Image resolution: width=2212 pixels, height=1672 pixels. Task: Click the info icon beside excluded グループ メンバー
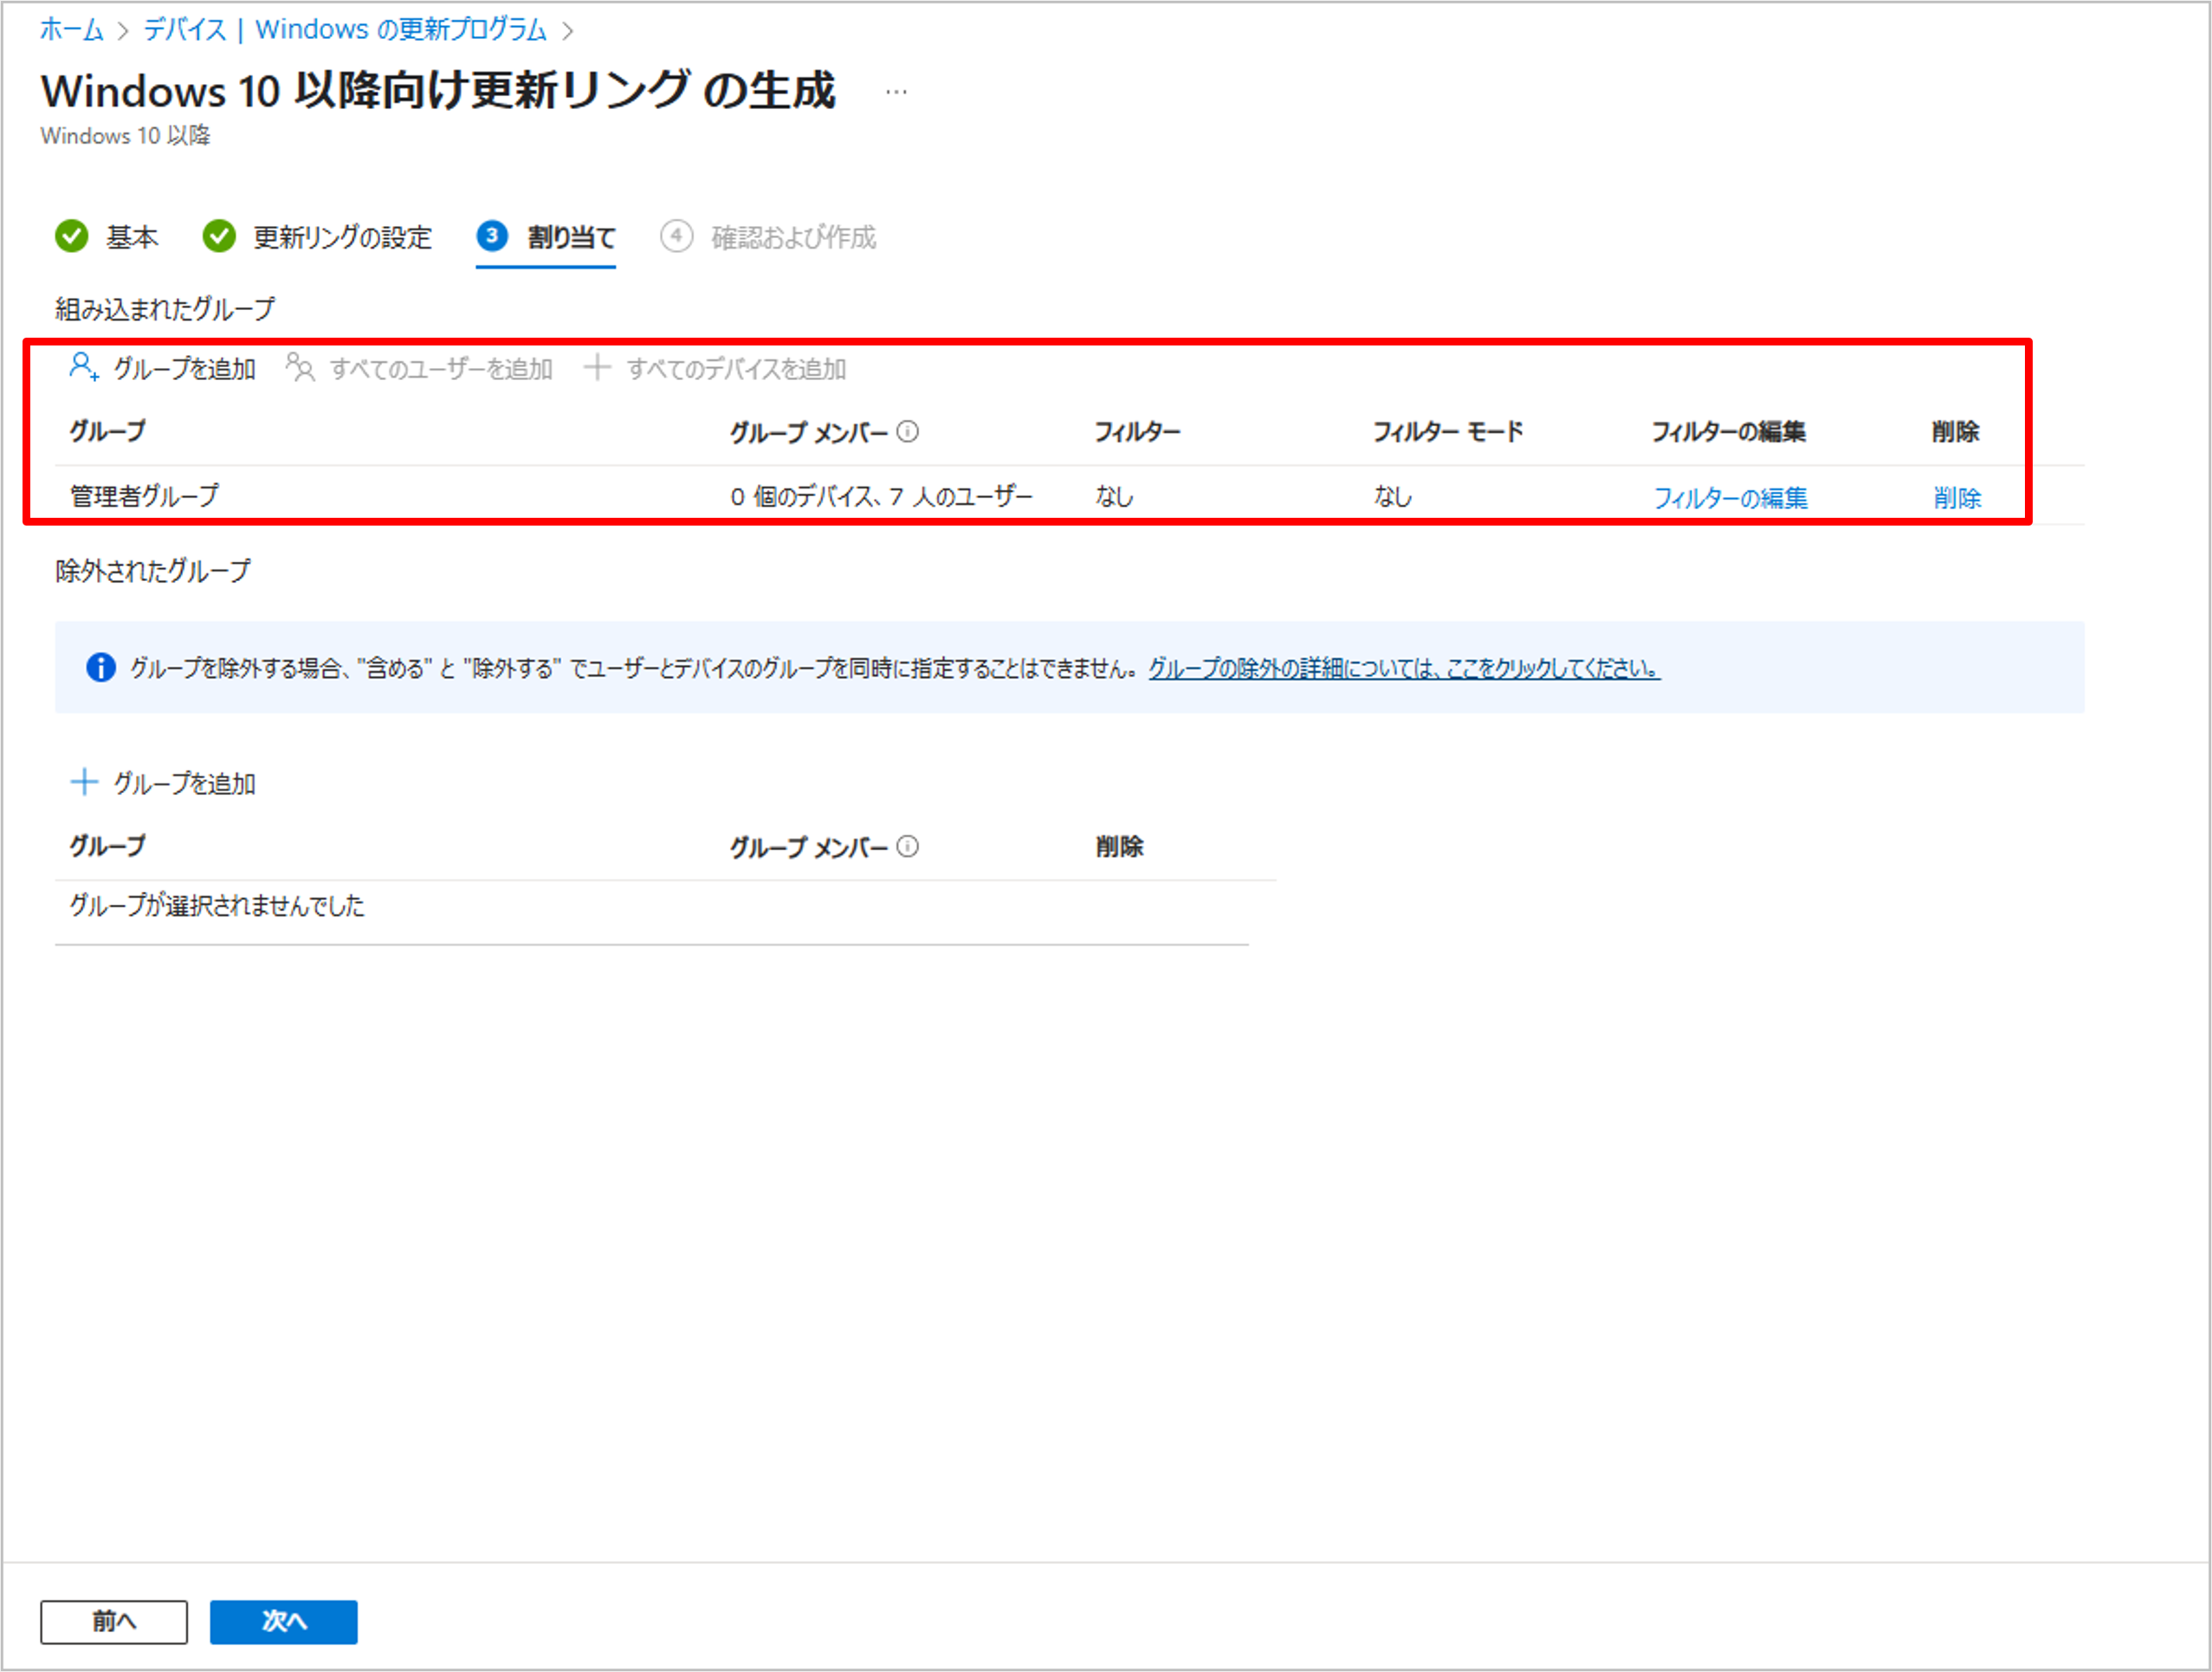[x=908, y=846]
